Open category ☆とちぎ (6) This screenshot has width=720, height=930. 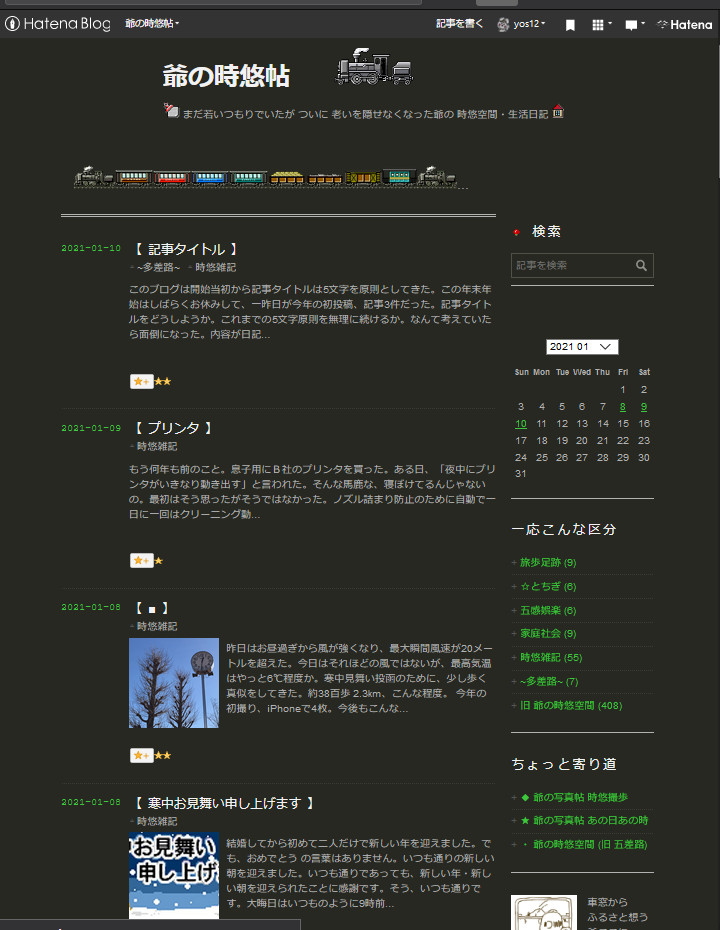(548, 586)
